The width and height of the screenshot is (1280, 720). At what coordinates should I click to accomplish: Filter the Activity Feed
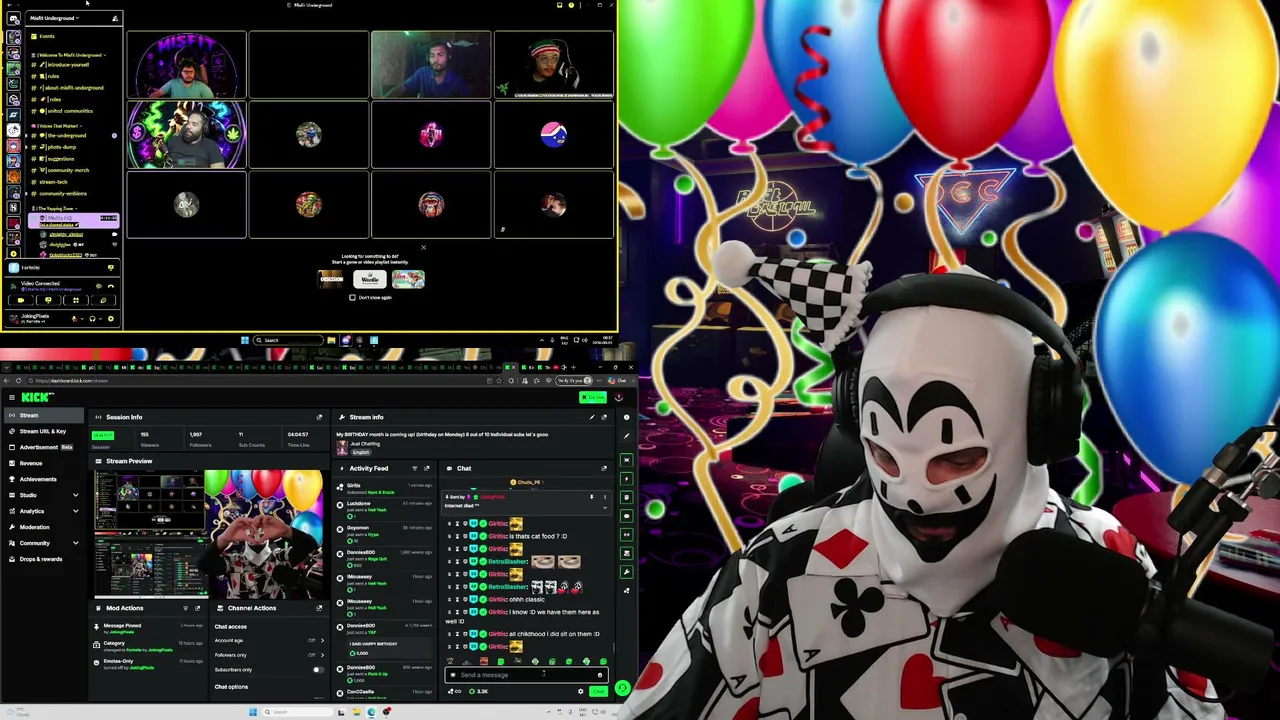tap(415, 468)
